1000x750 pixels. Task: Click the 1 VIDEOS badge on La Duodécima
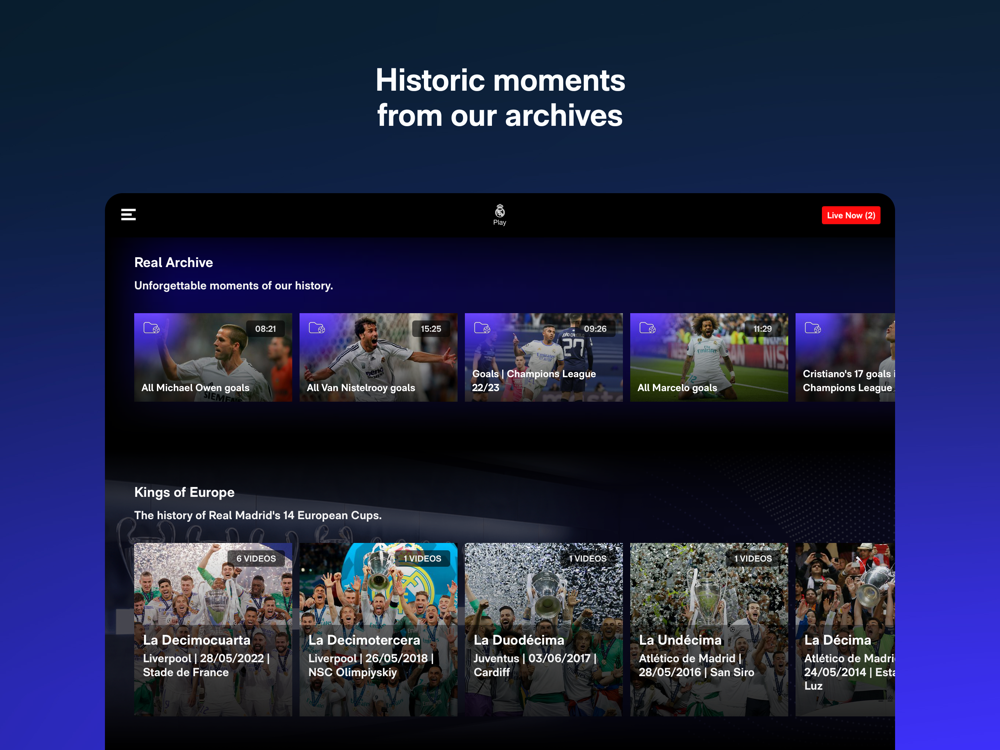tap(587, 558)
